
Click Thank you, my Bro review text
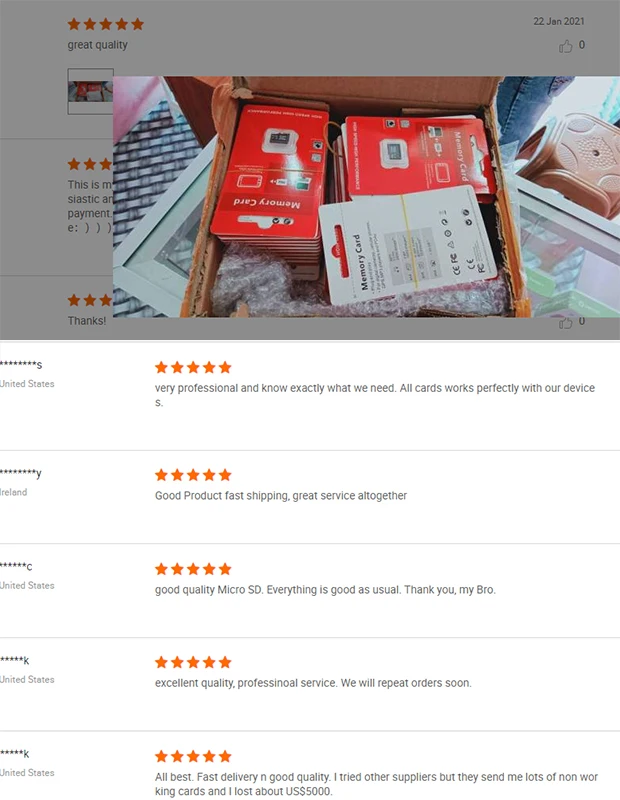point(325,590)
